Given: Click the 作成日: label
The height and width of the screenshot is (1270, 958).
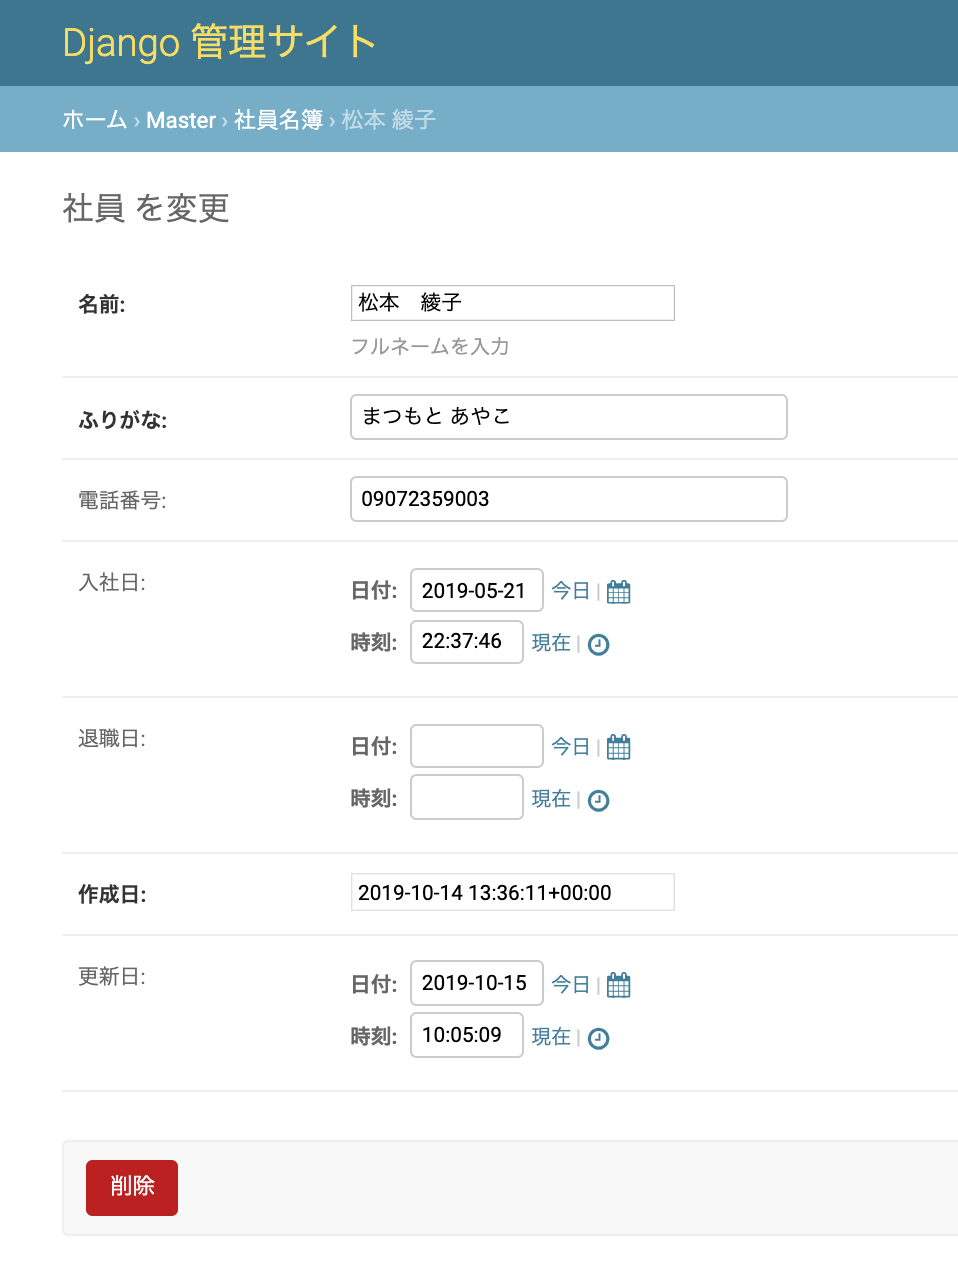Looking at the screenshot, I should [x=112, y=894].
